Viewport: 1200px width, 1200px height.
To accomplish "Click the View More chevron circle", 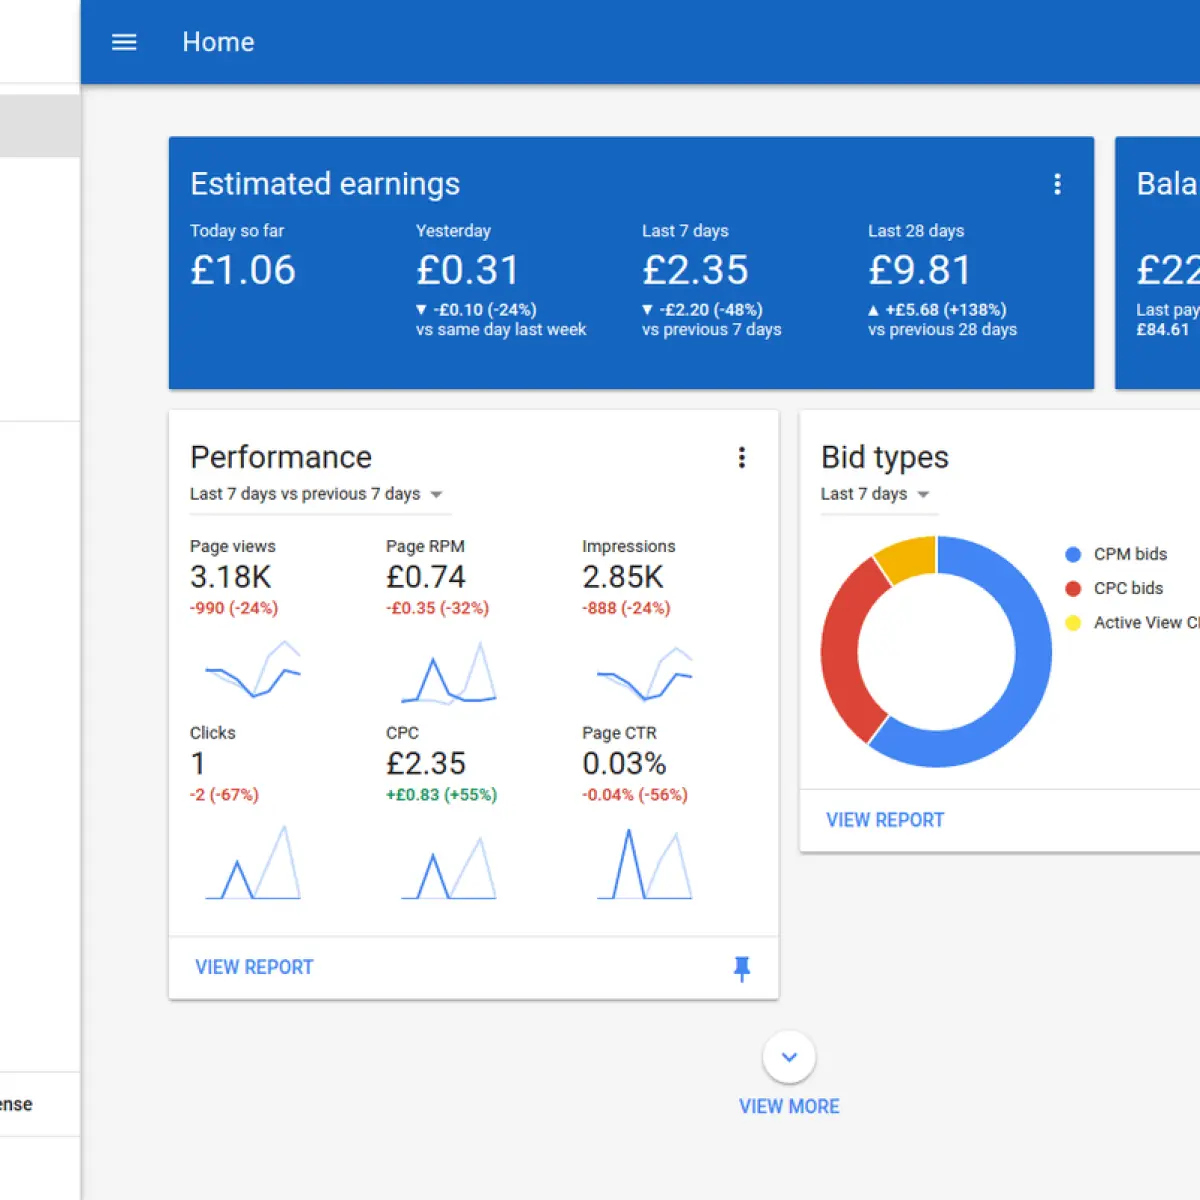I will [x=789, y=1057].
